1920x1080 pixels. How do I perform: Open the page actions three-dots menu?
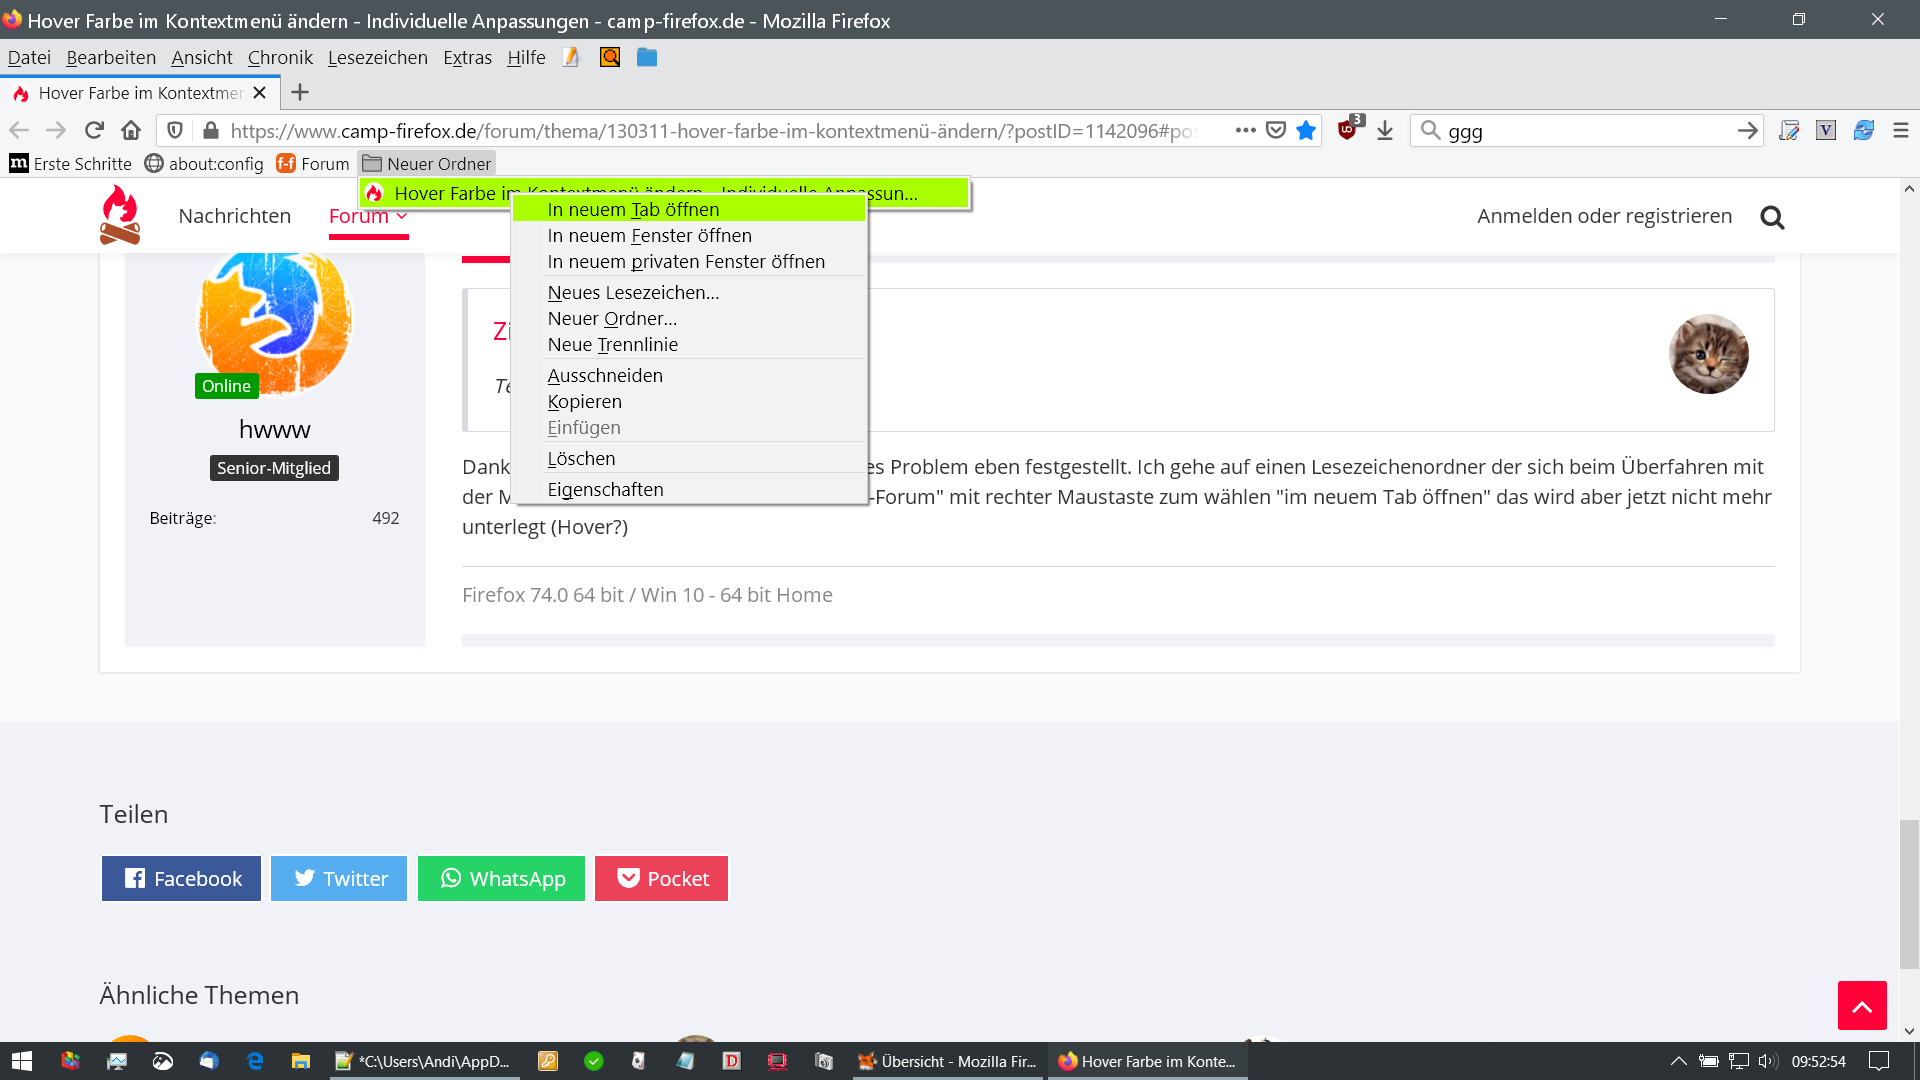pyautogui.click(x=1245, y=131)
